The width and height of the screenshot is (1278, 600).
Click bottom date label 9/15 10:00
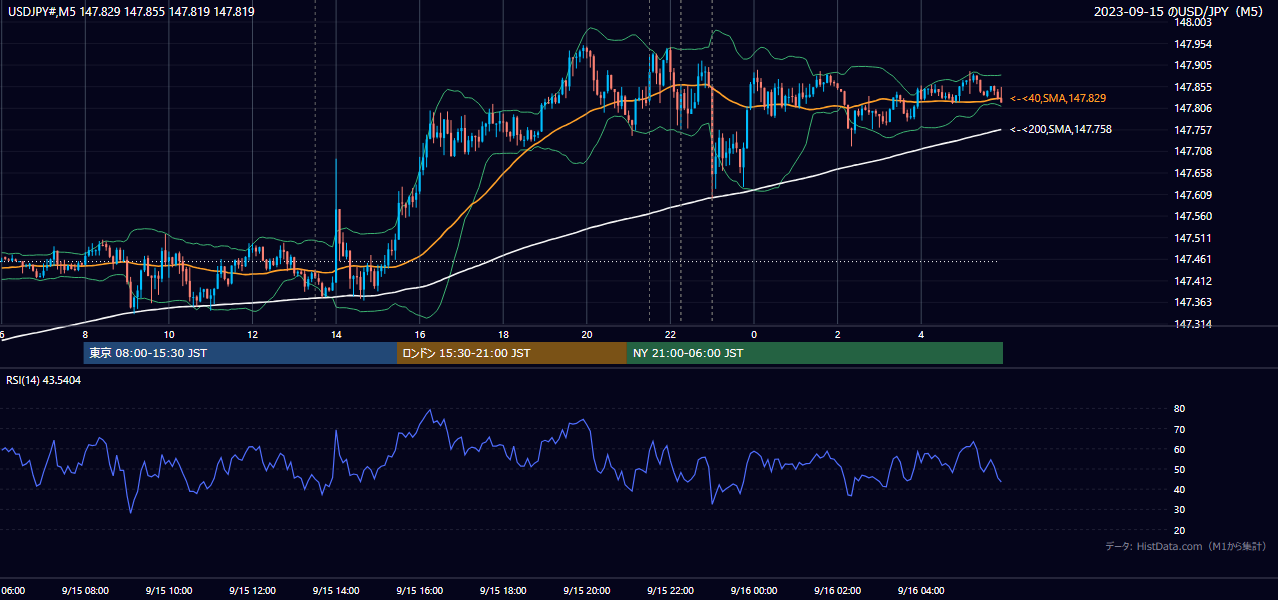[168, 590]
